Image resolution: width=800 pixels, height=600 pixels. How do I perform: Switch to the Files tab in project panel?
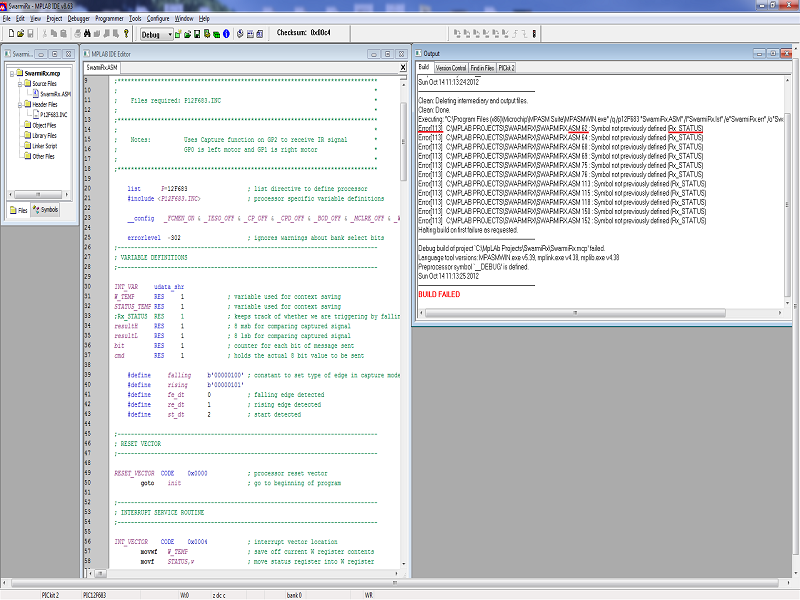19,210
